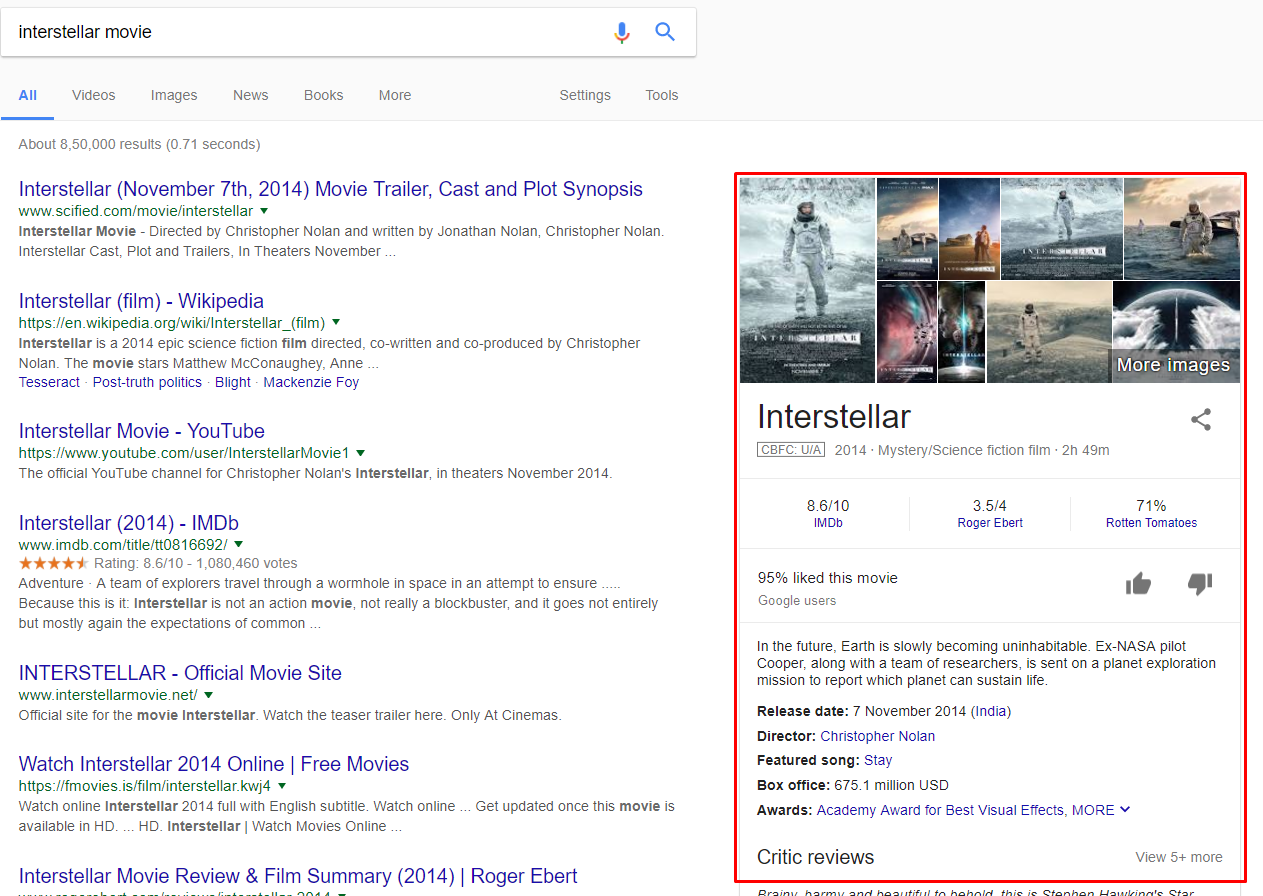
Task: Open Academy Award for Best Visual Effects
Action: coord(940,810)
